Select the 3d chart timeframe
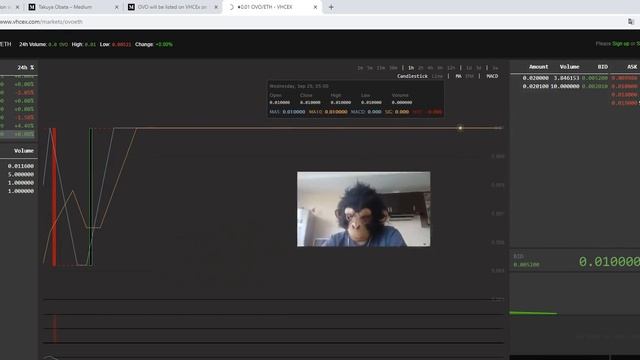 [479, 68]
